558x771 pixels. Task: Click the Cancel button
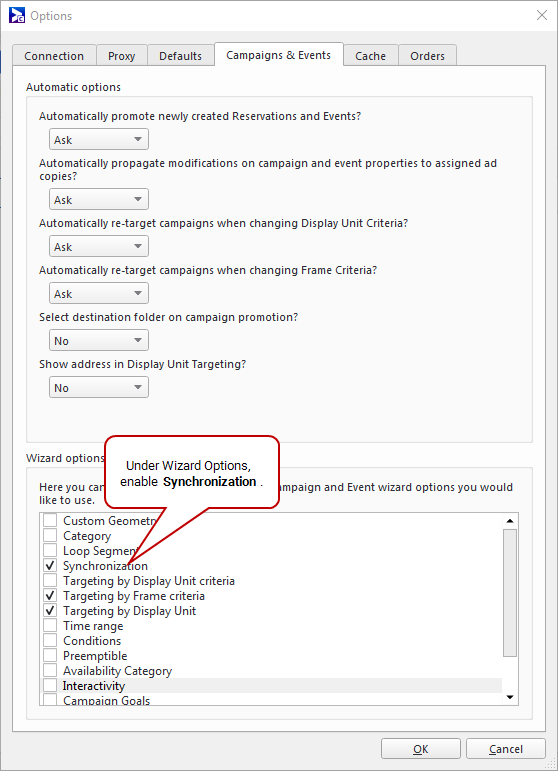(506, 749)
